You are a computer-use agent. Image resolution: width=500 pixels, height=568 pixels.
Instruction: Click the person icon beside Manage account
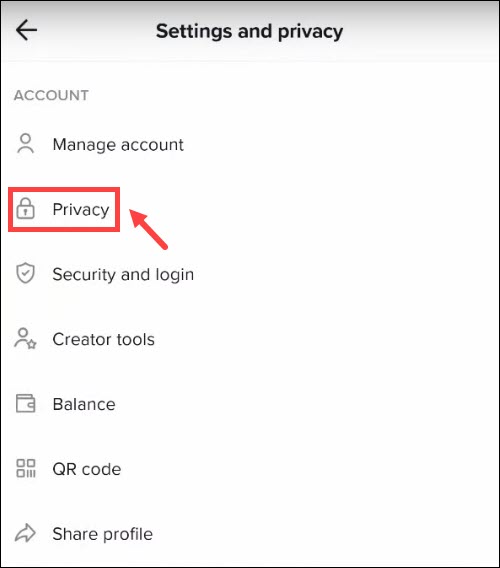tap(25, 144)
